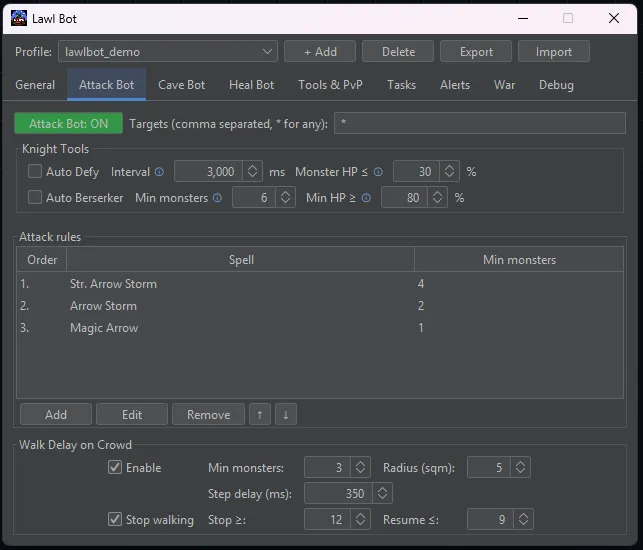643x550 pixels.
Task: Enable the Auto Berserker checkbox
Action: pyautogui.click(x=35, y=197)
